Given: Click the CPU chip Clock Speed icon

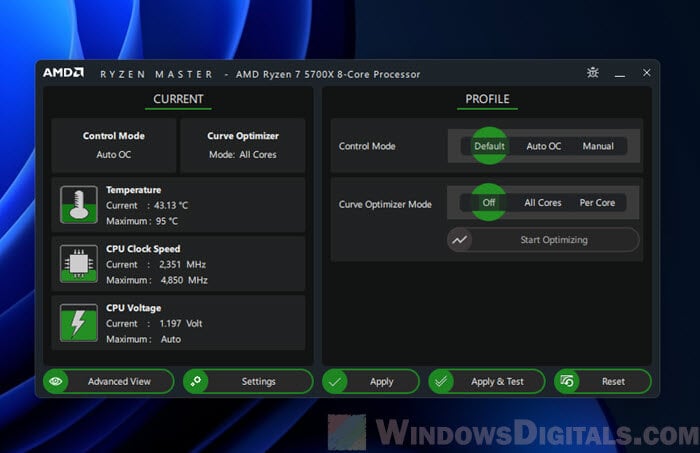Looking at the screenshot, I should click(x=79, y=264).
